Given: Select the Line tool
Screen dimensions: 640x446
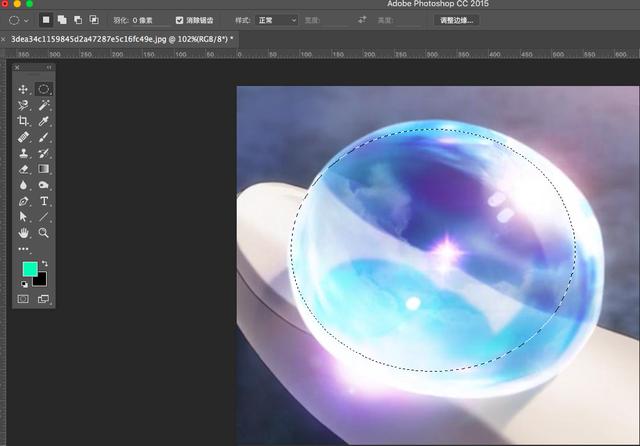Looking at the screenshot, I should click(x=43, y=217).
